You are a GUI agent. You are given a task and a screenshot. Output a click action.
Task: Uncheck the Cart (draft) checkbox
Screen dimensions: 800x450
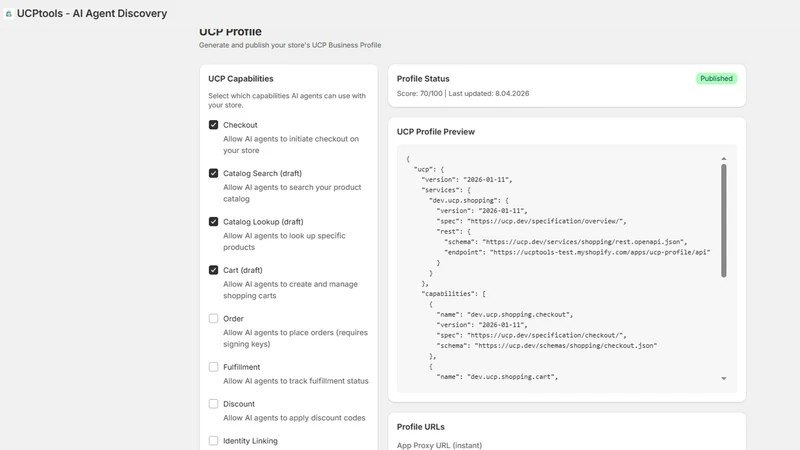pos(213,270)
